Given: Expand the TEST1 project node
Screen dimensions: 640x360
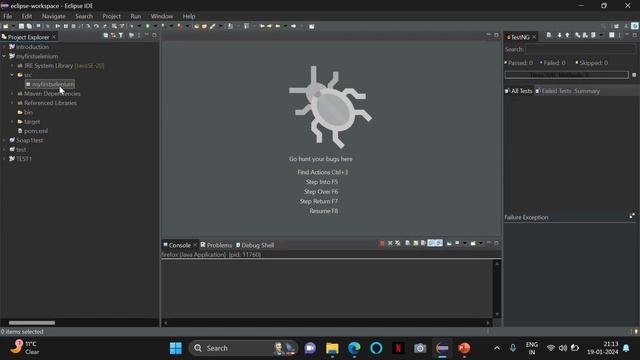Looking at the screenshot, I should (4, 159).
